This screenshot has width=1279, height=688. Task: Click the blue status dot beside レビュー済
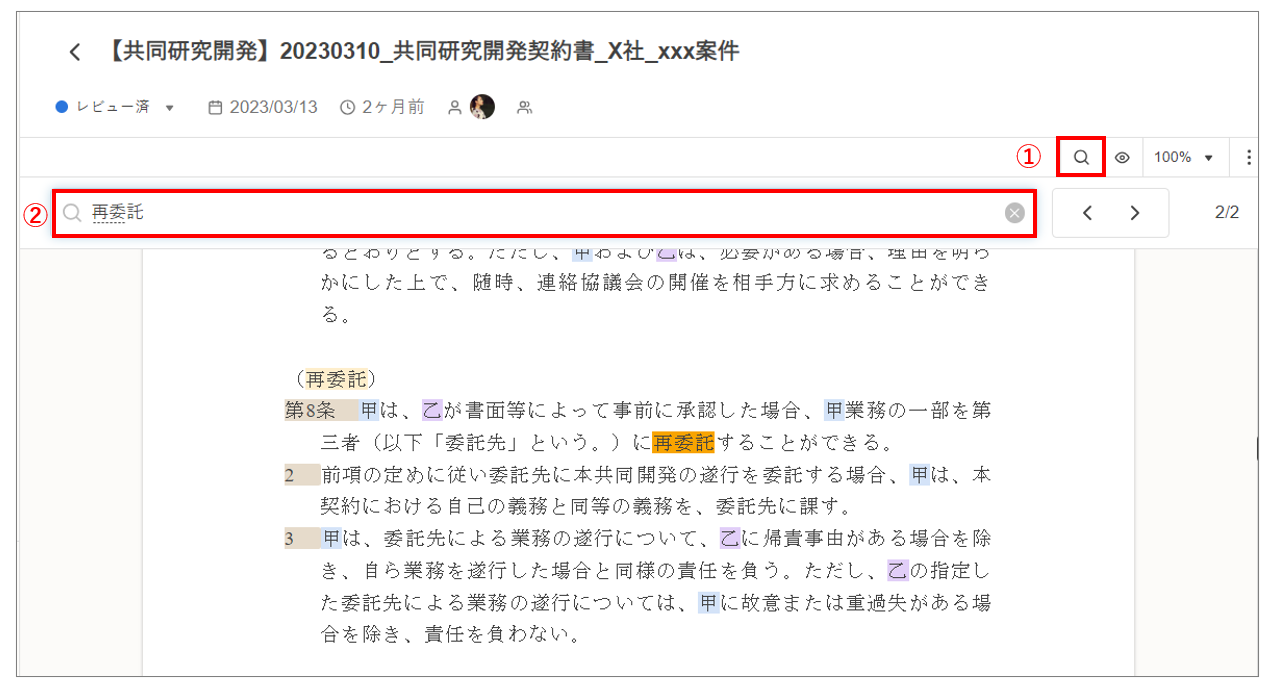(x=62, y=107)
